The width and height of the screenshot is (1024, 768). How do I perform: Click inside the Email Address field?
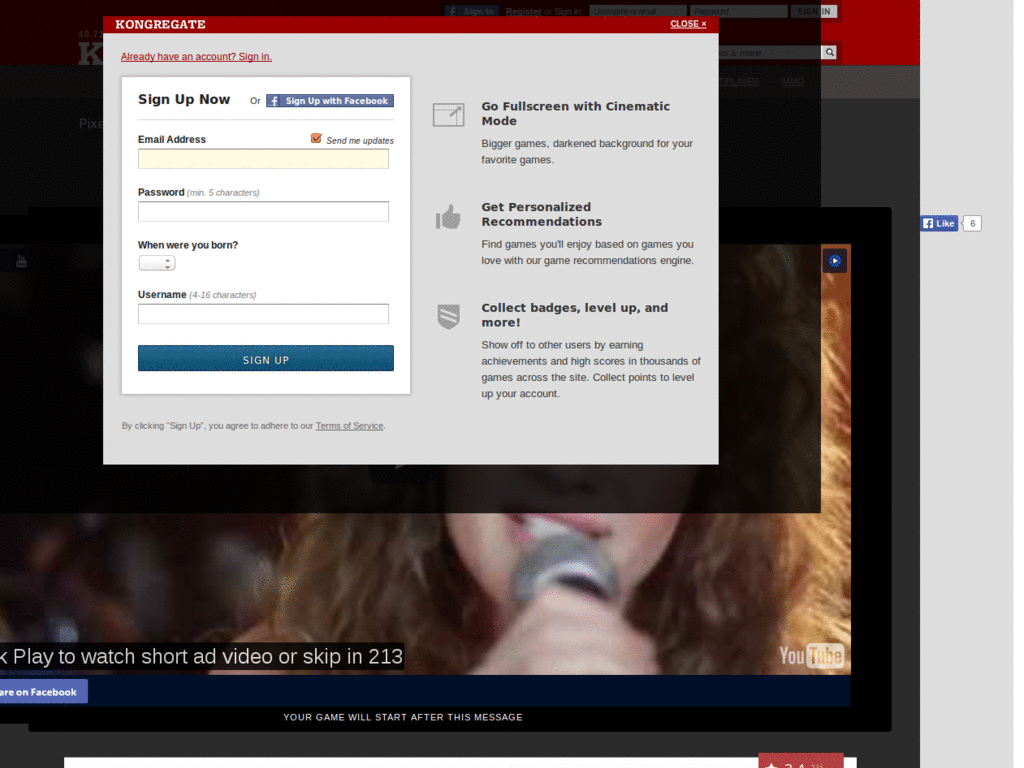(x=263, y=158)
